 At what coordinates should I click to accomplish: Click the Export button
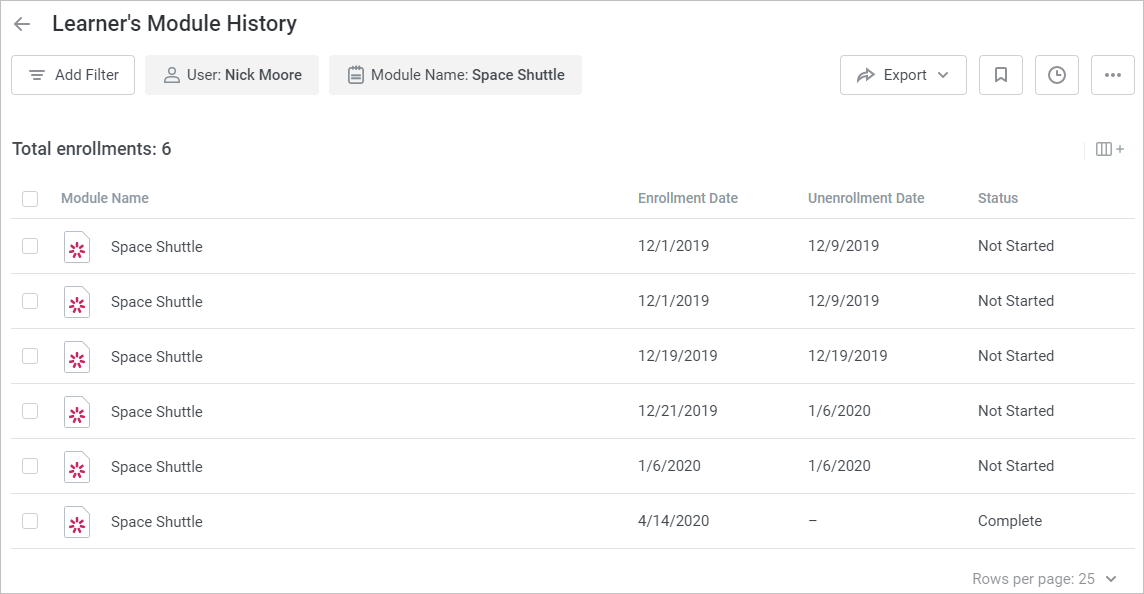(x=900, y=74)
